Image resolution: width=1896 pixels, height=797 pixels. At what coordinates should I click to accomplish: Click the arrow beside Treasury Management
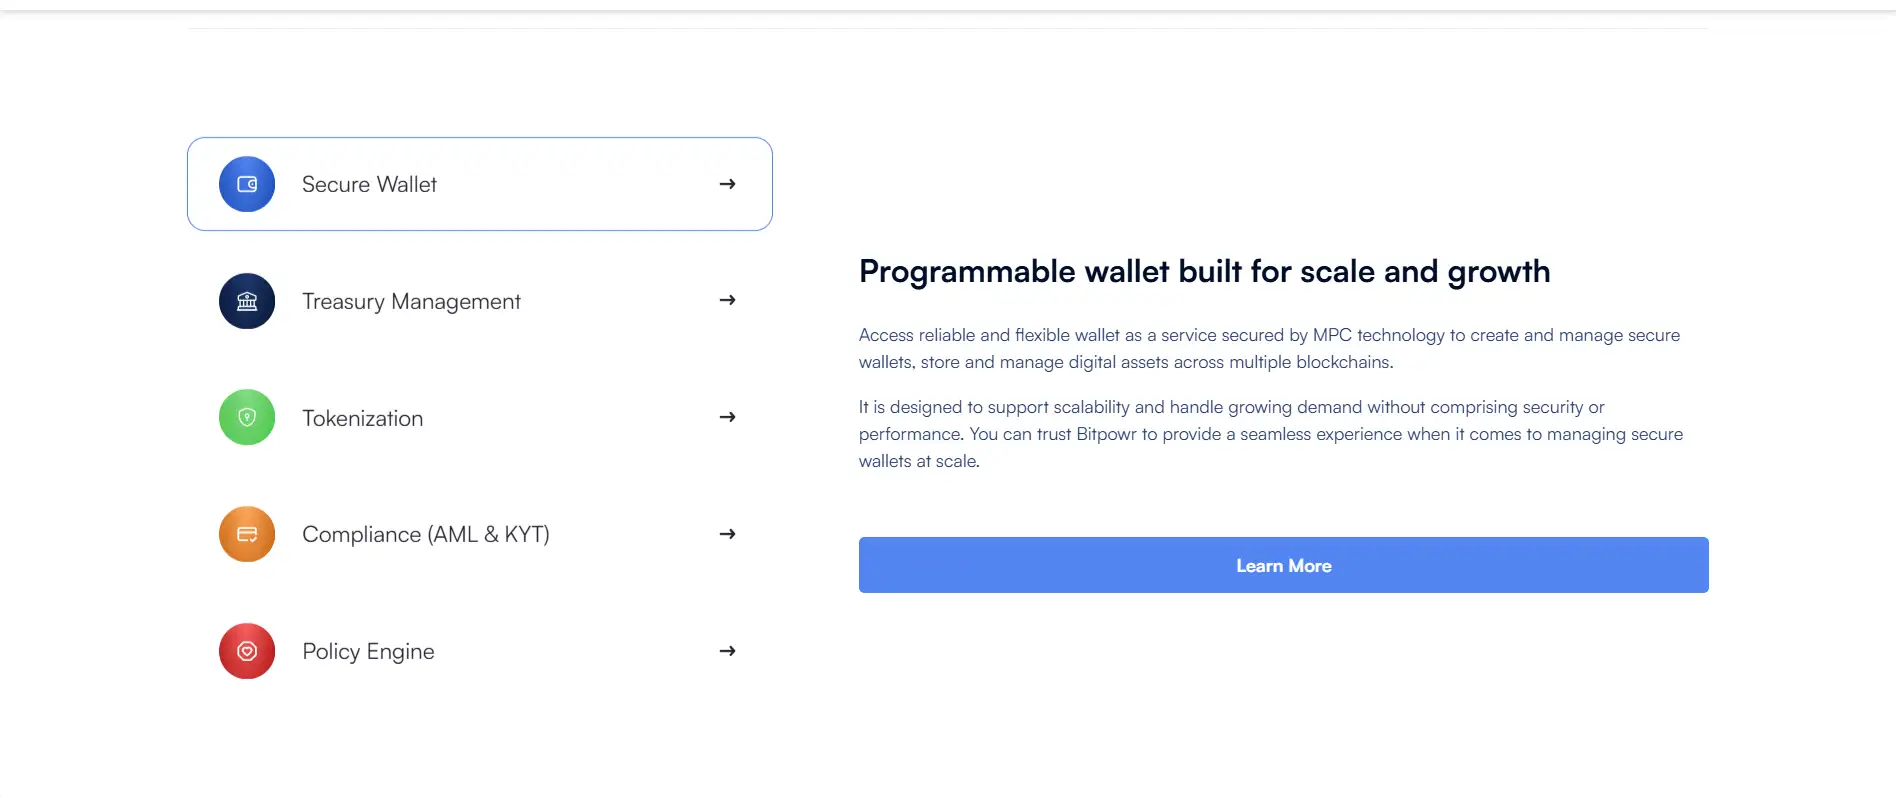727,300
